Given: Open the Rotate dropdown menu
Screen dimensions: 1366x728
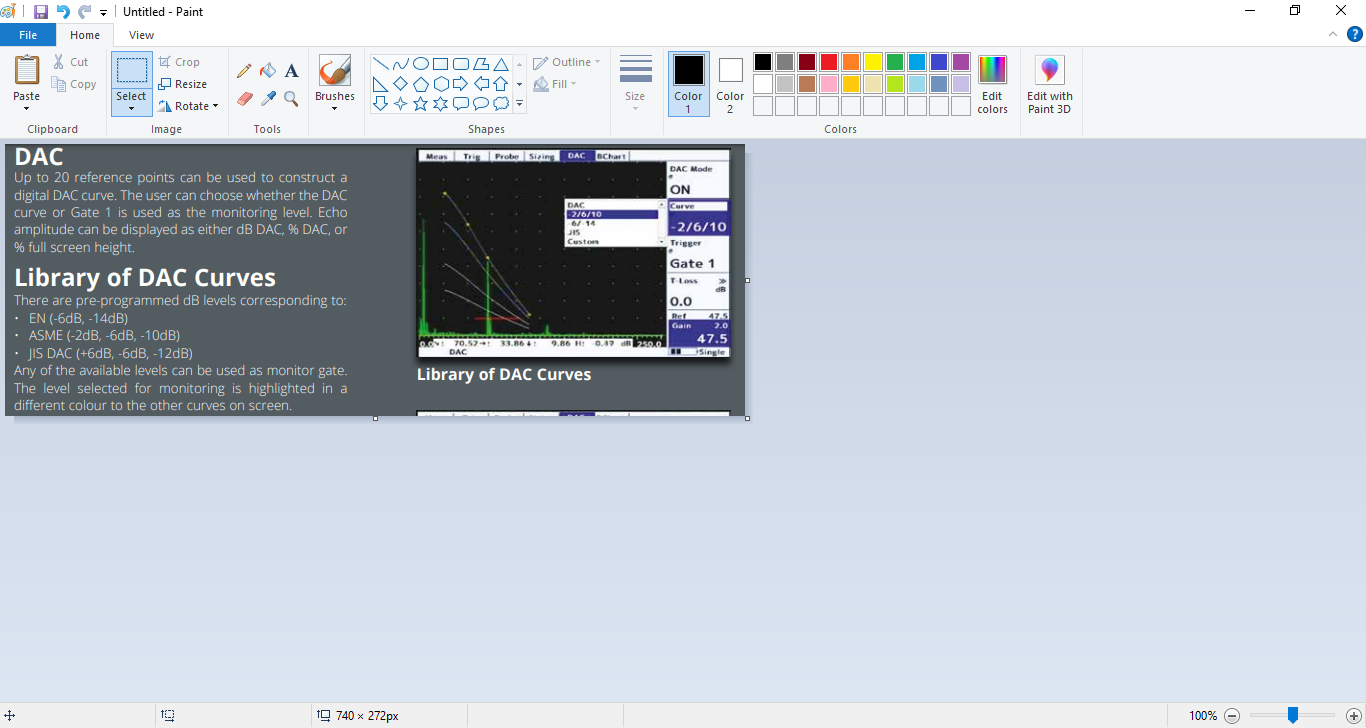Looking at the screenshot, I should (x=215, y=106).
